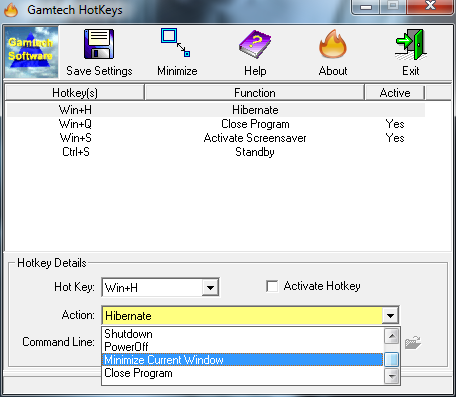The width and height of the screenshot is (456, 397).
Task: Click the Exit door icon
Action: [x=411, y=44]
